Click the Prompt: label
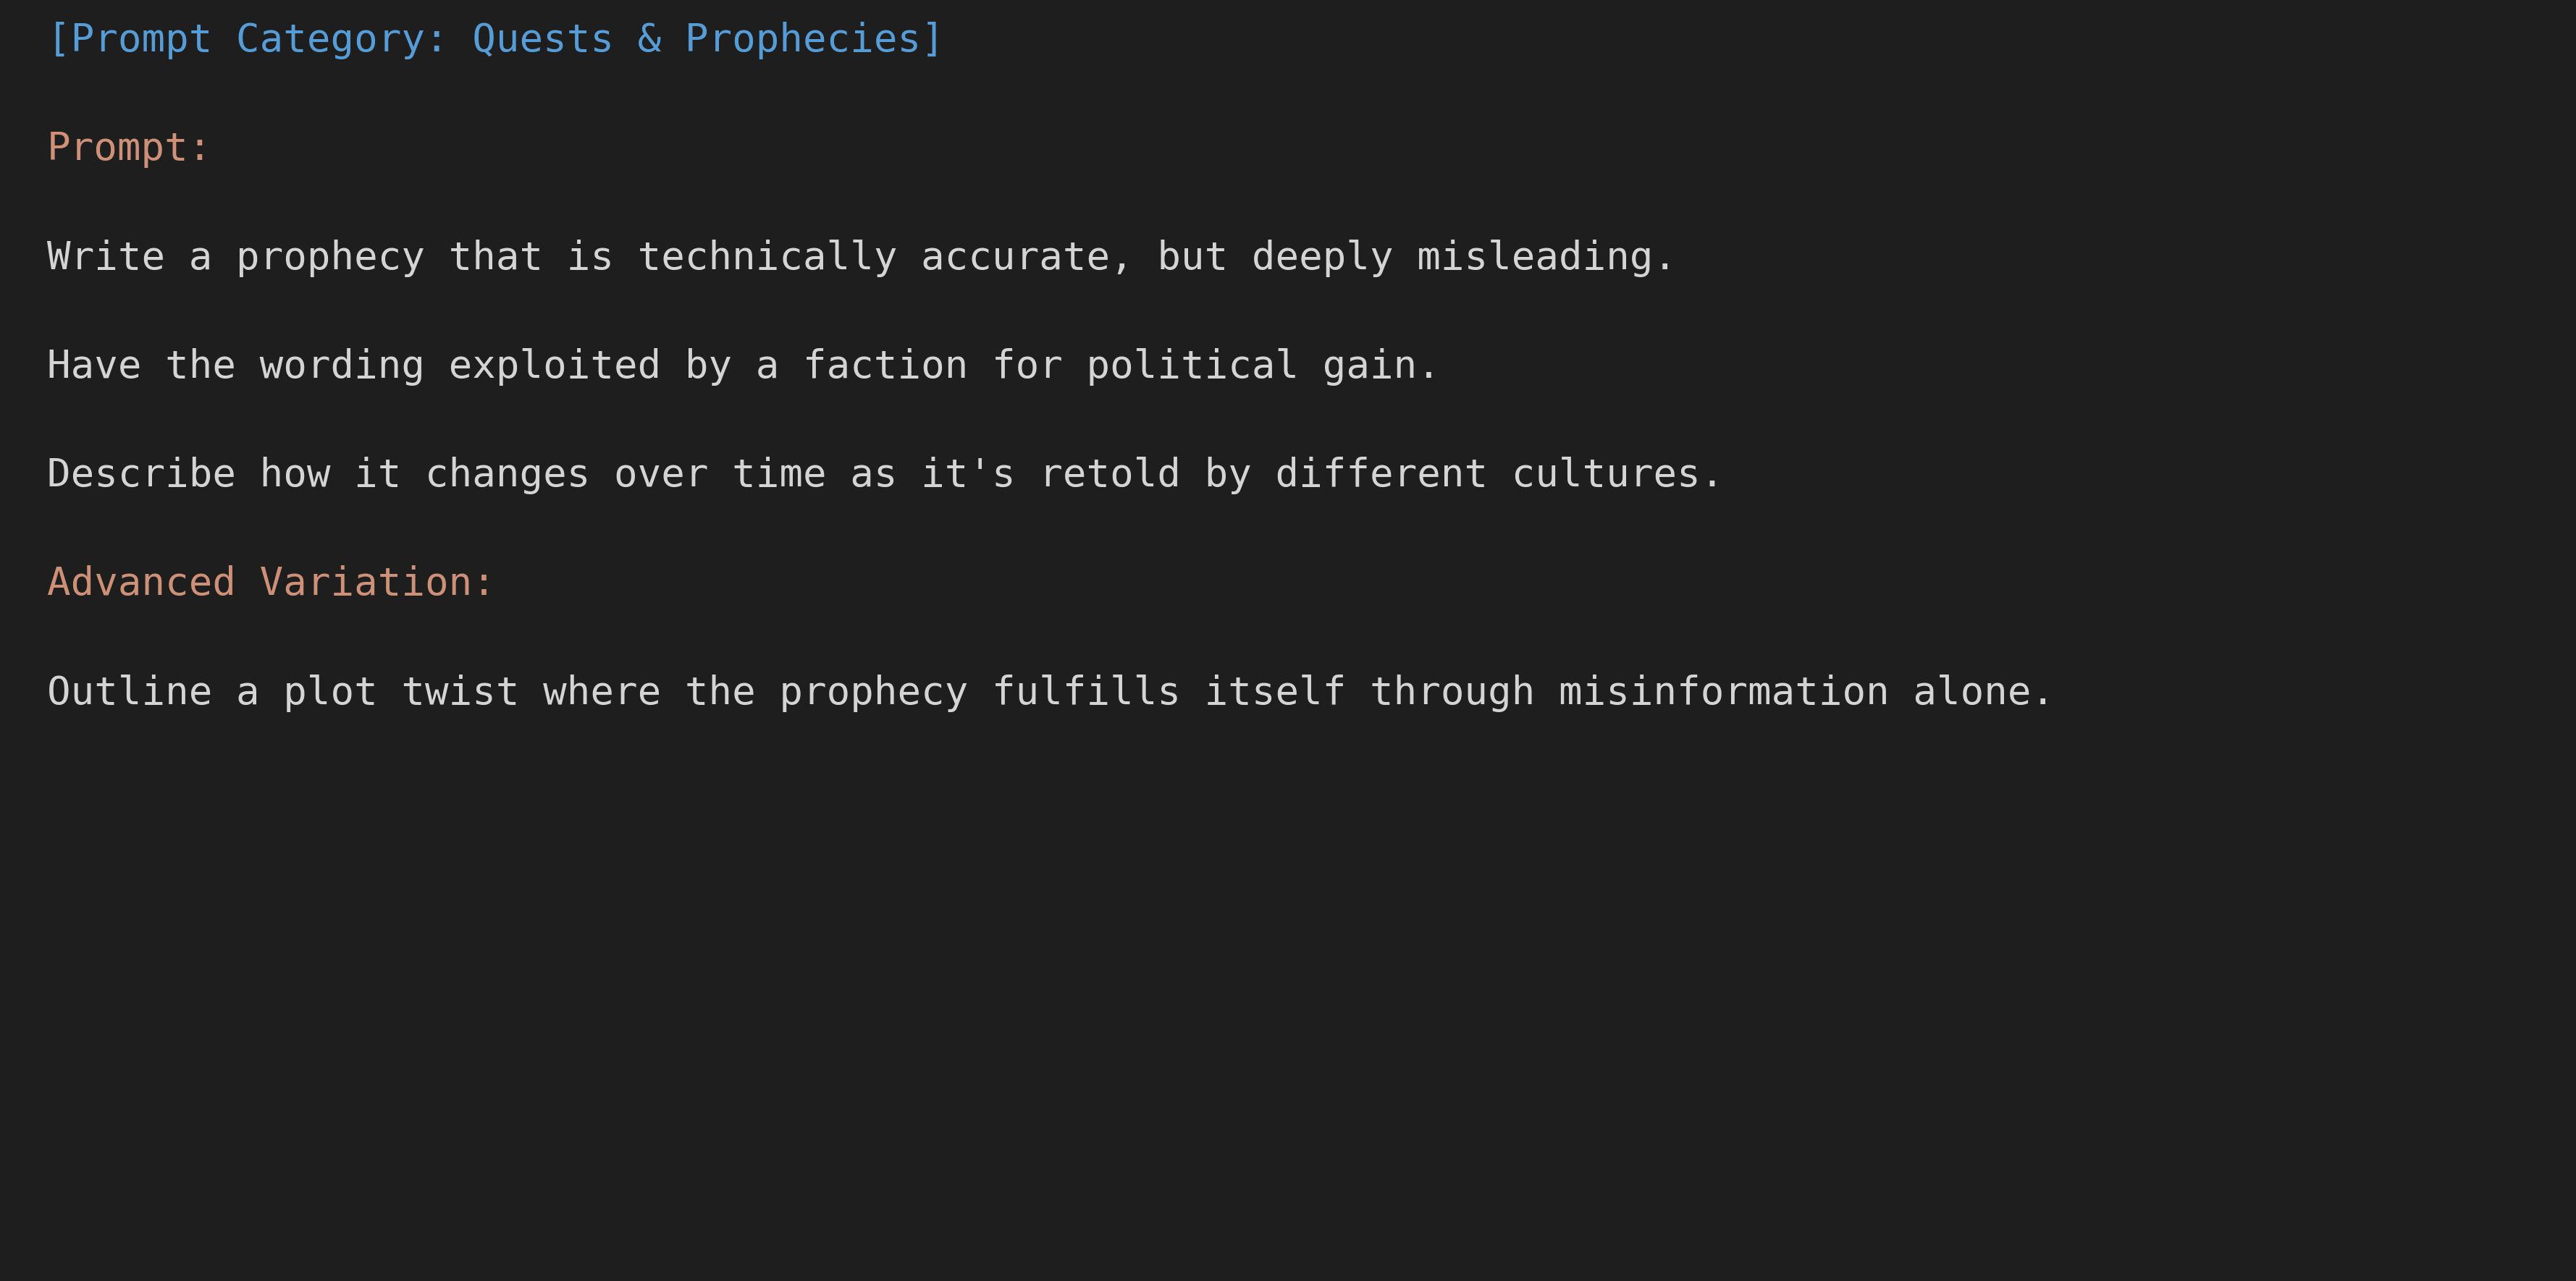This screenshot has width=2576, height=1281. pos(128,148)
